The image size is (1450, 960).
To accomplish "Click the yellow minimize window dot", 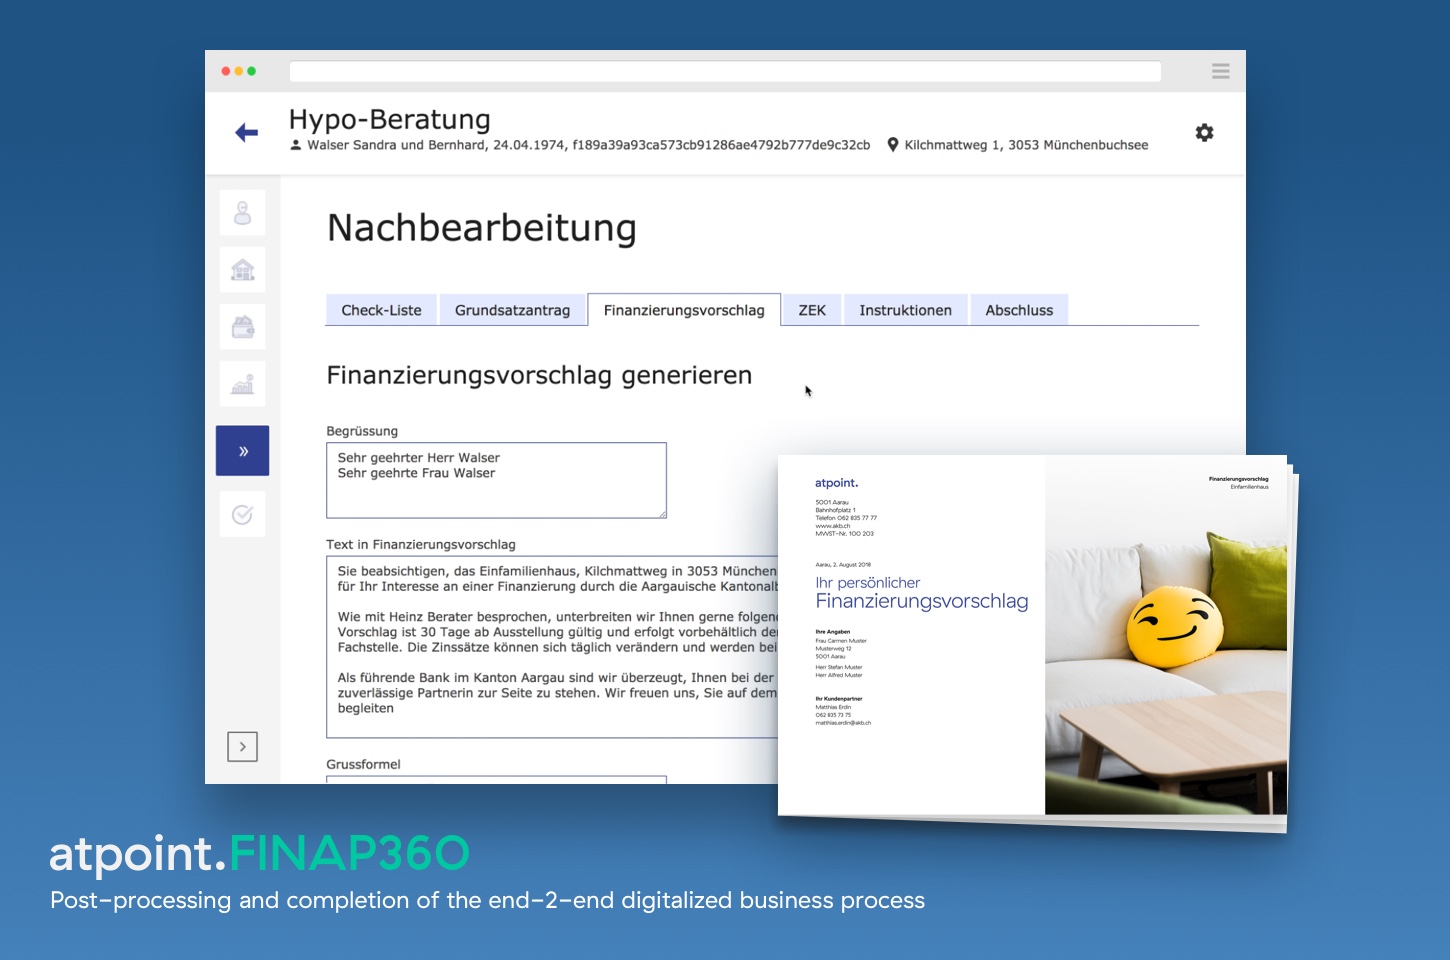I will click(239, 71).
